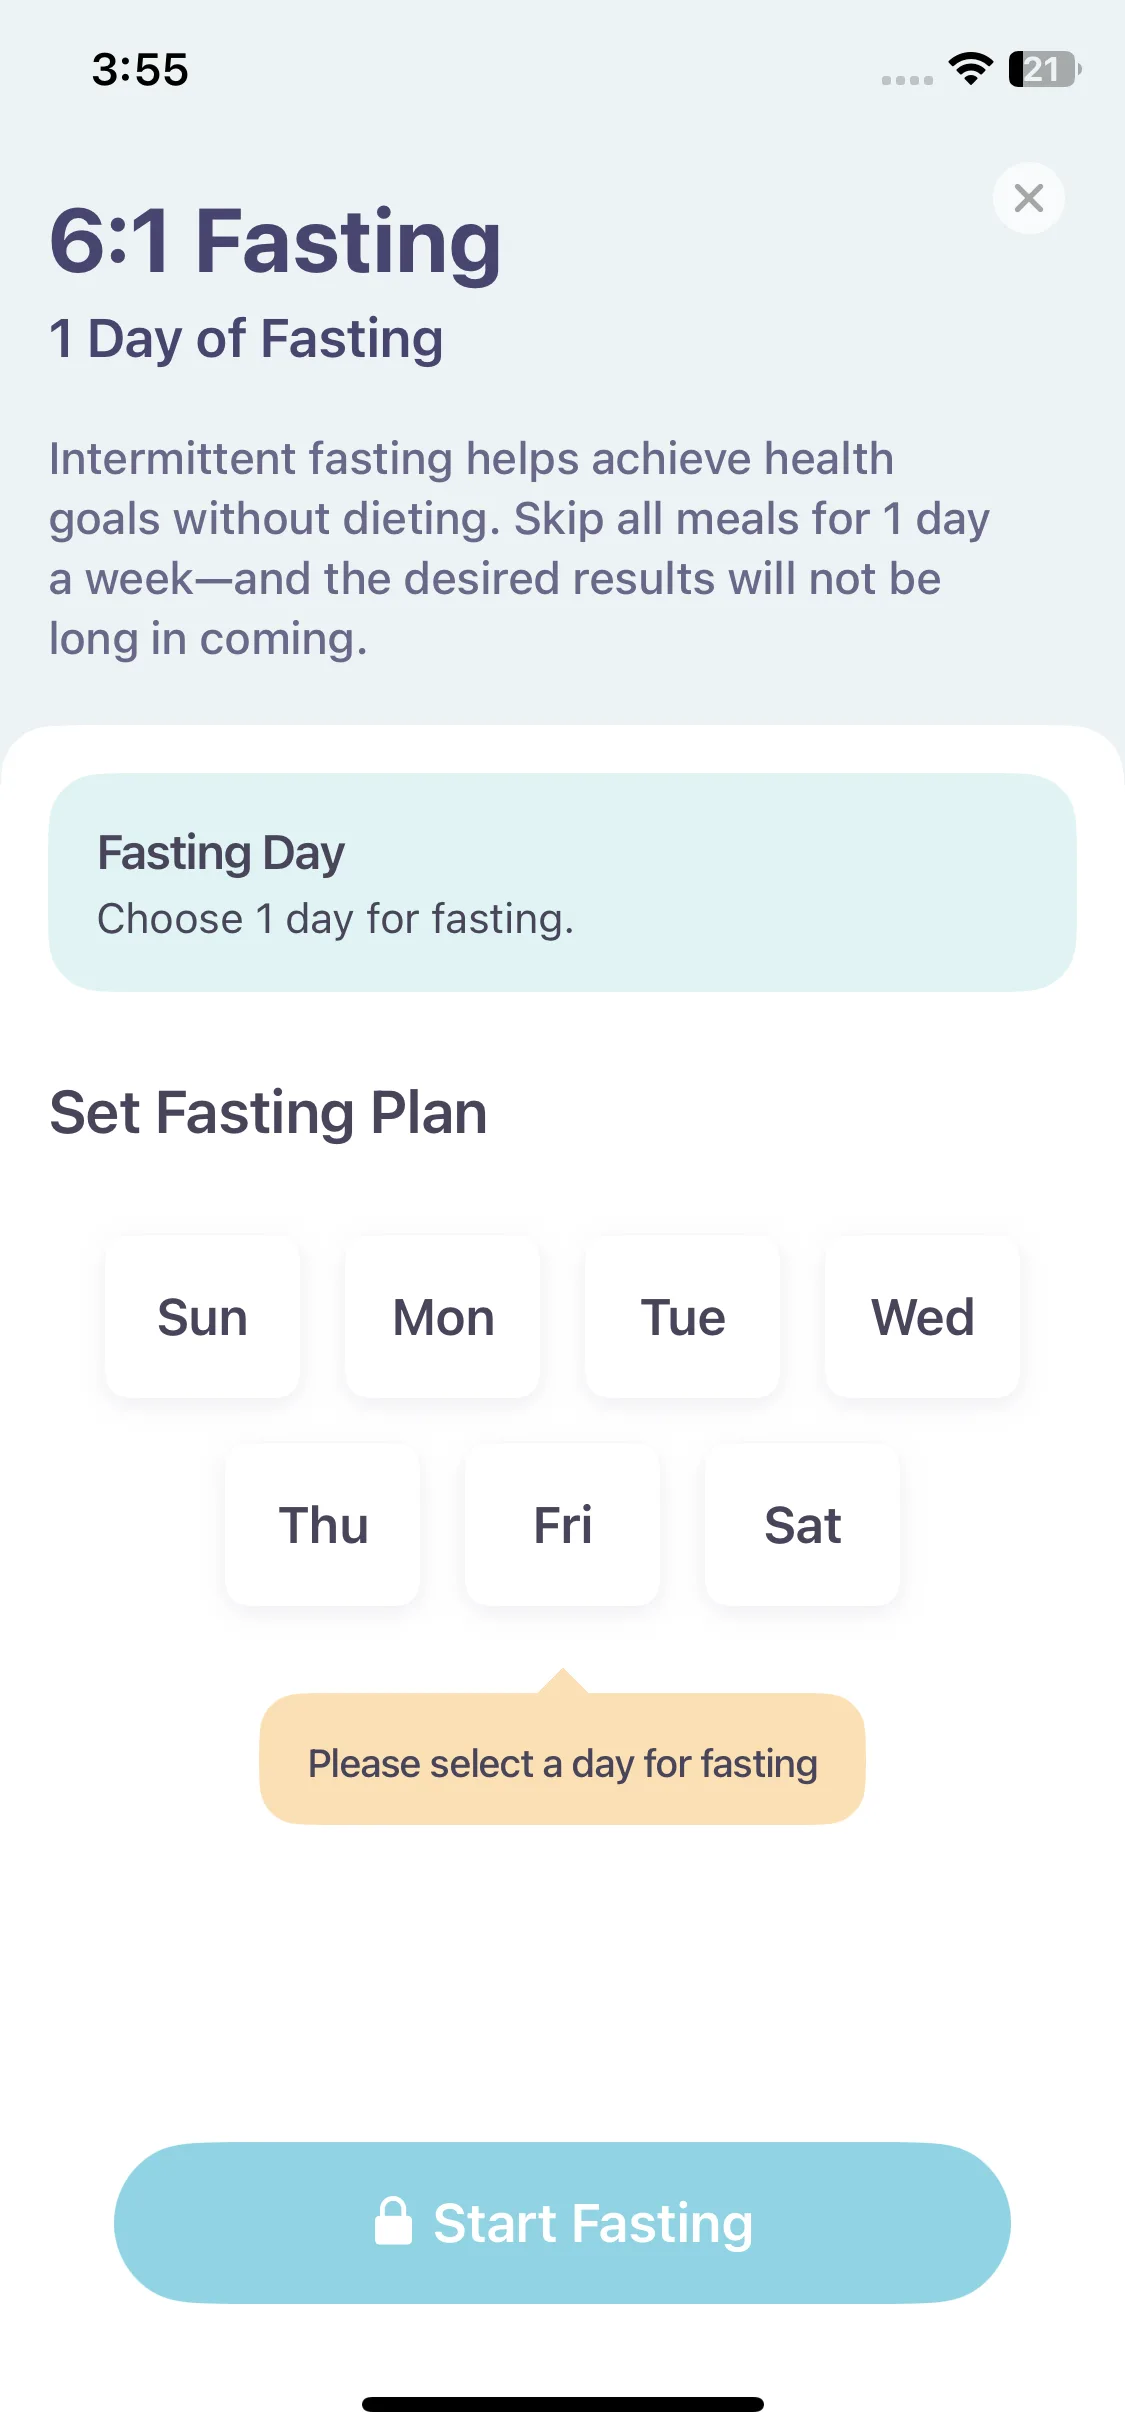Pick Sat as the fasting day
Screen dimensions: 1125x2436
tap(803, 1525)
